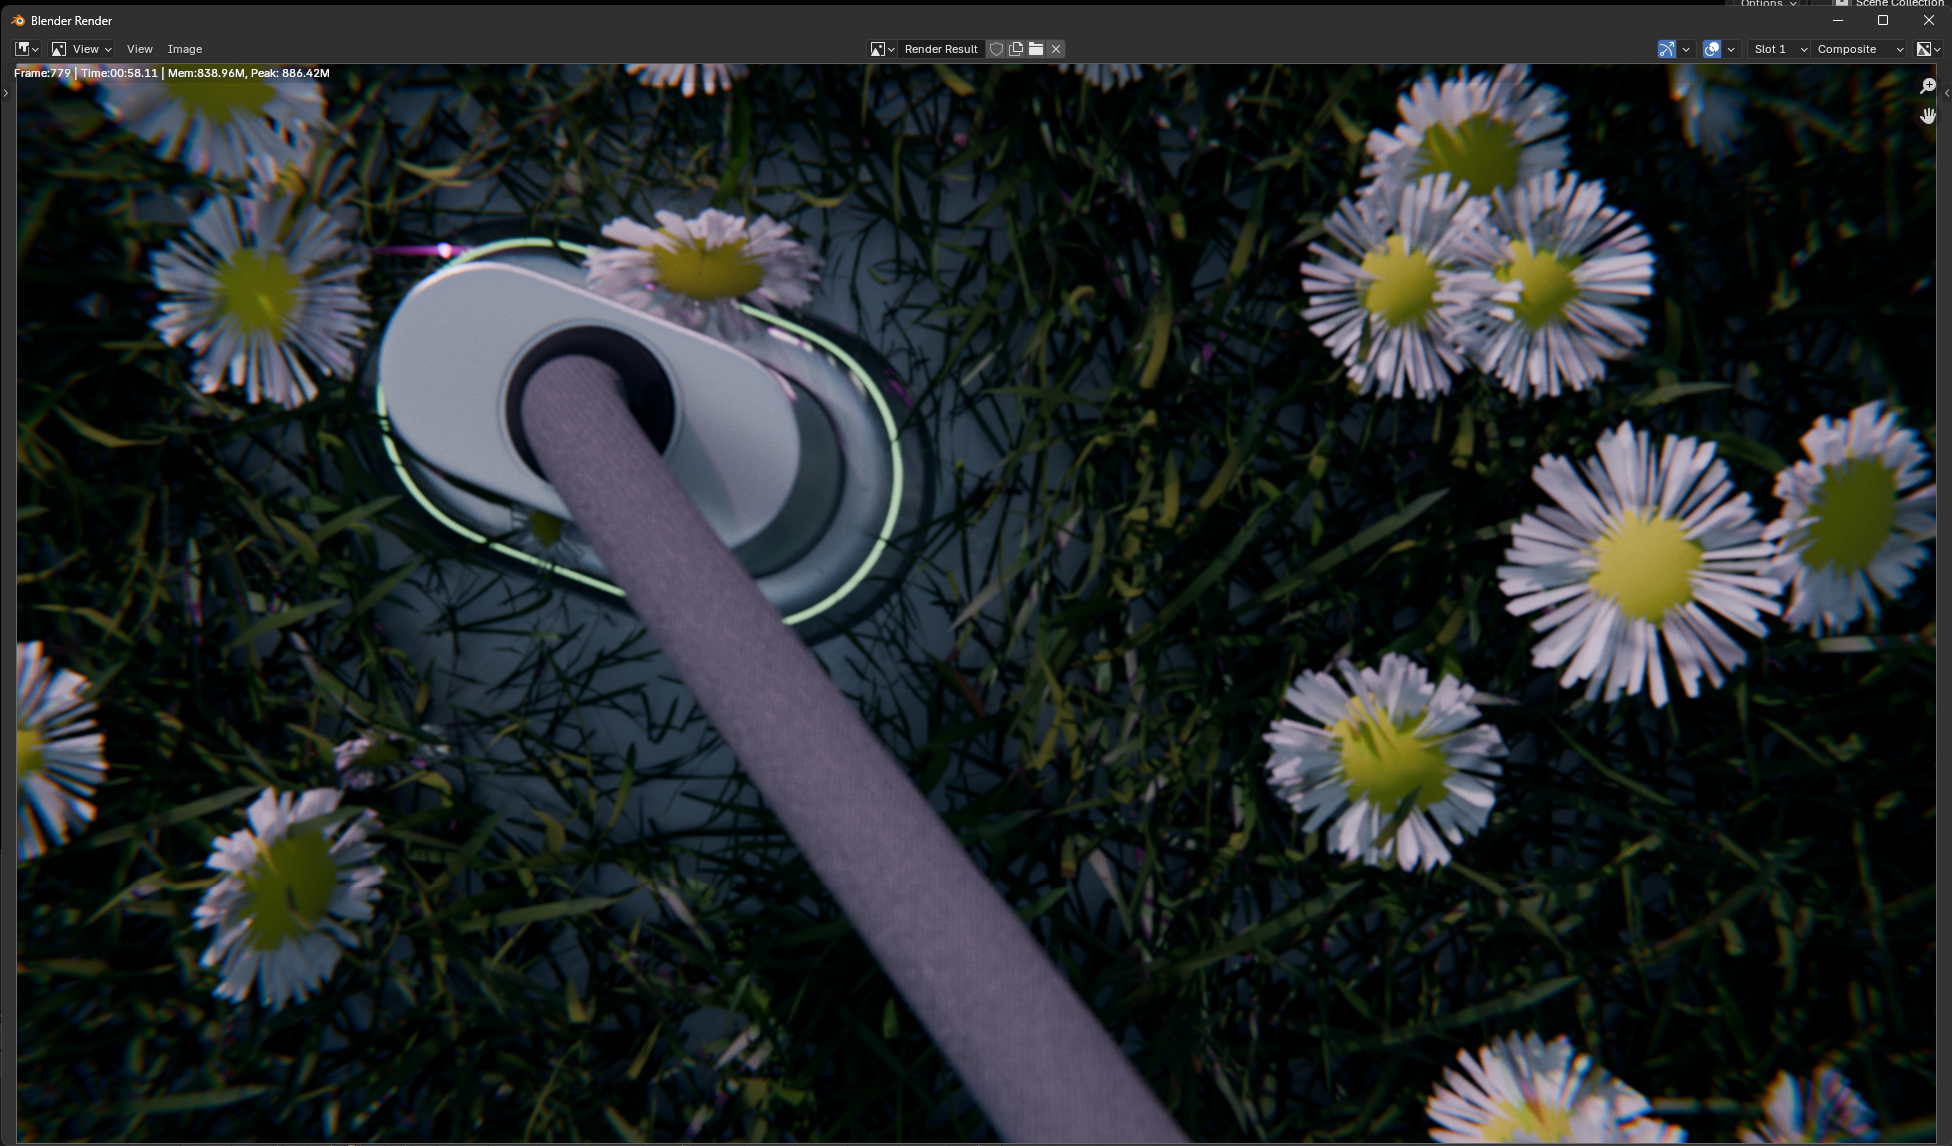
Task: Open the Composite layer dropdown
Action: (x=1859, y=49)
